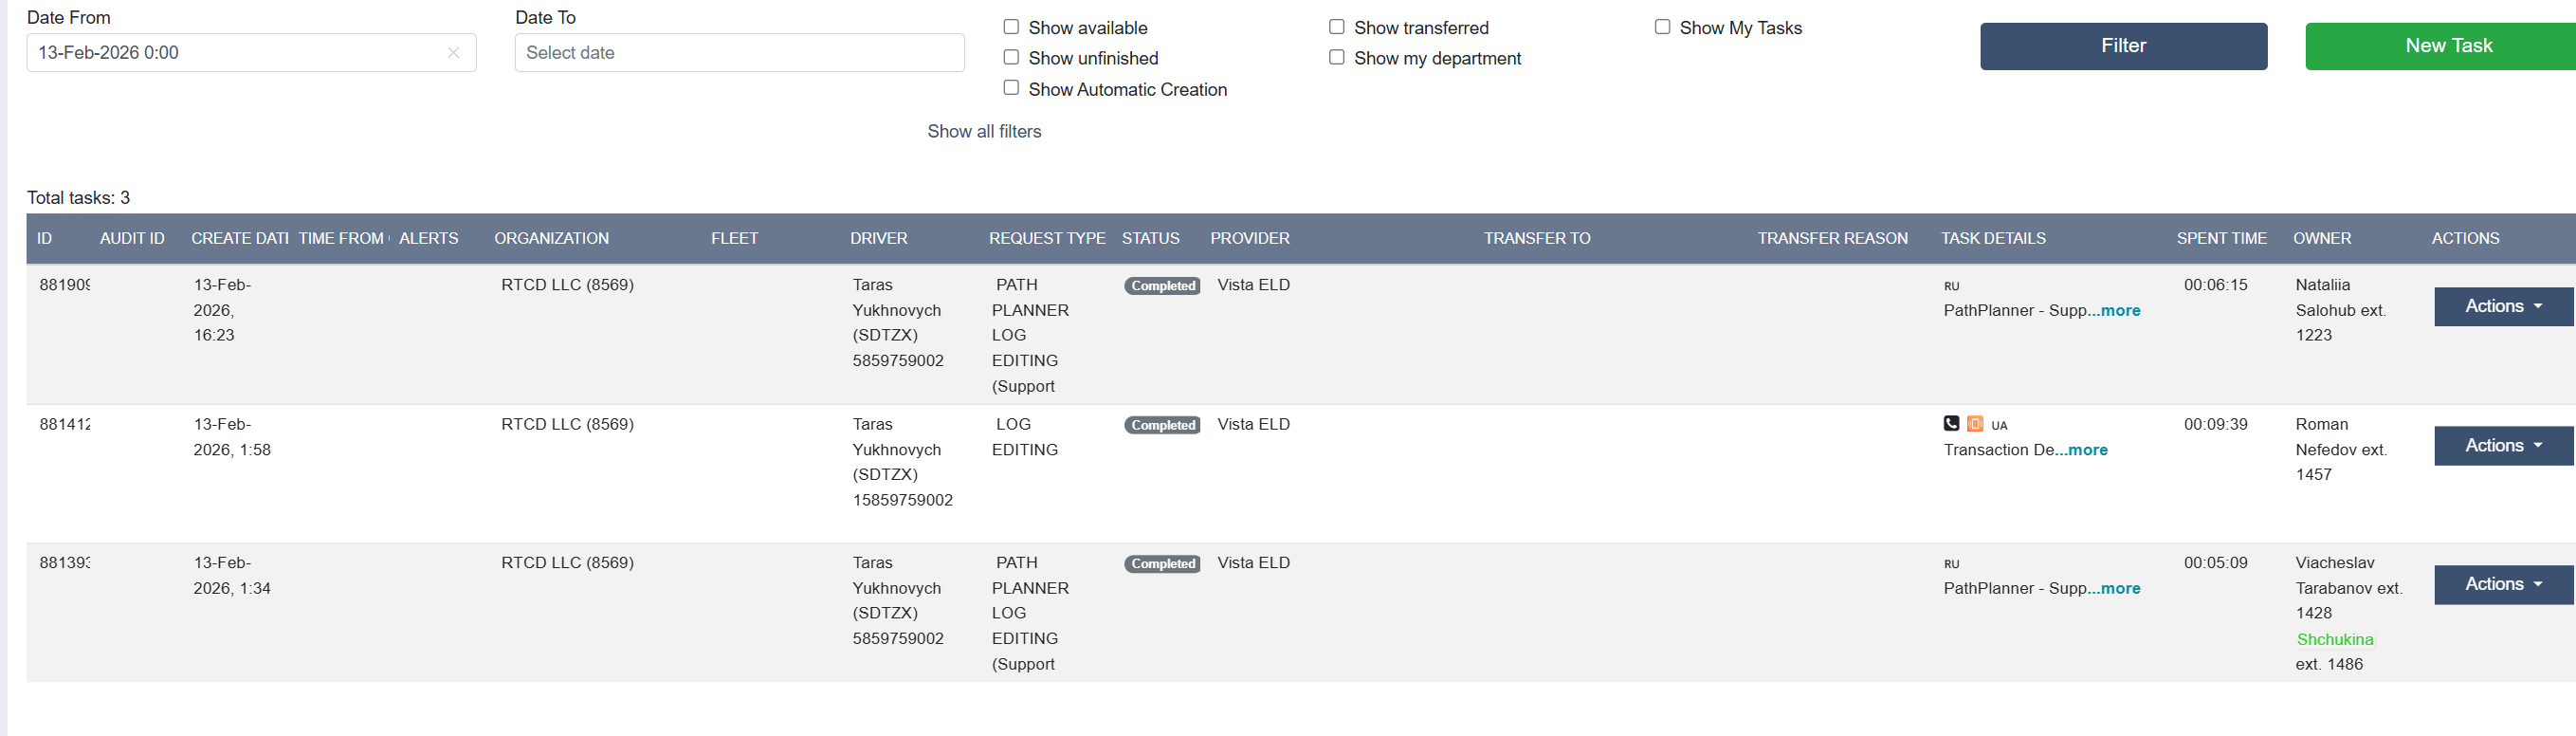Toggle the Show My Tasks checkbox
This screenshot has width=2576, height=736.
[1662, 27]
